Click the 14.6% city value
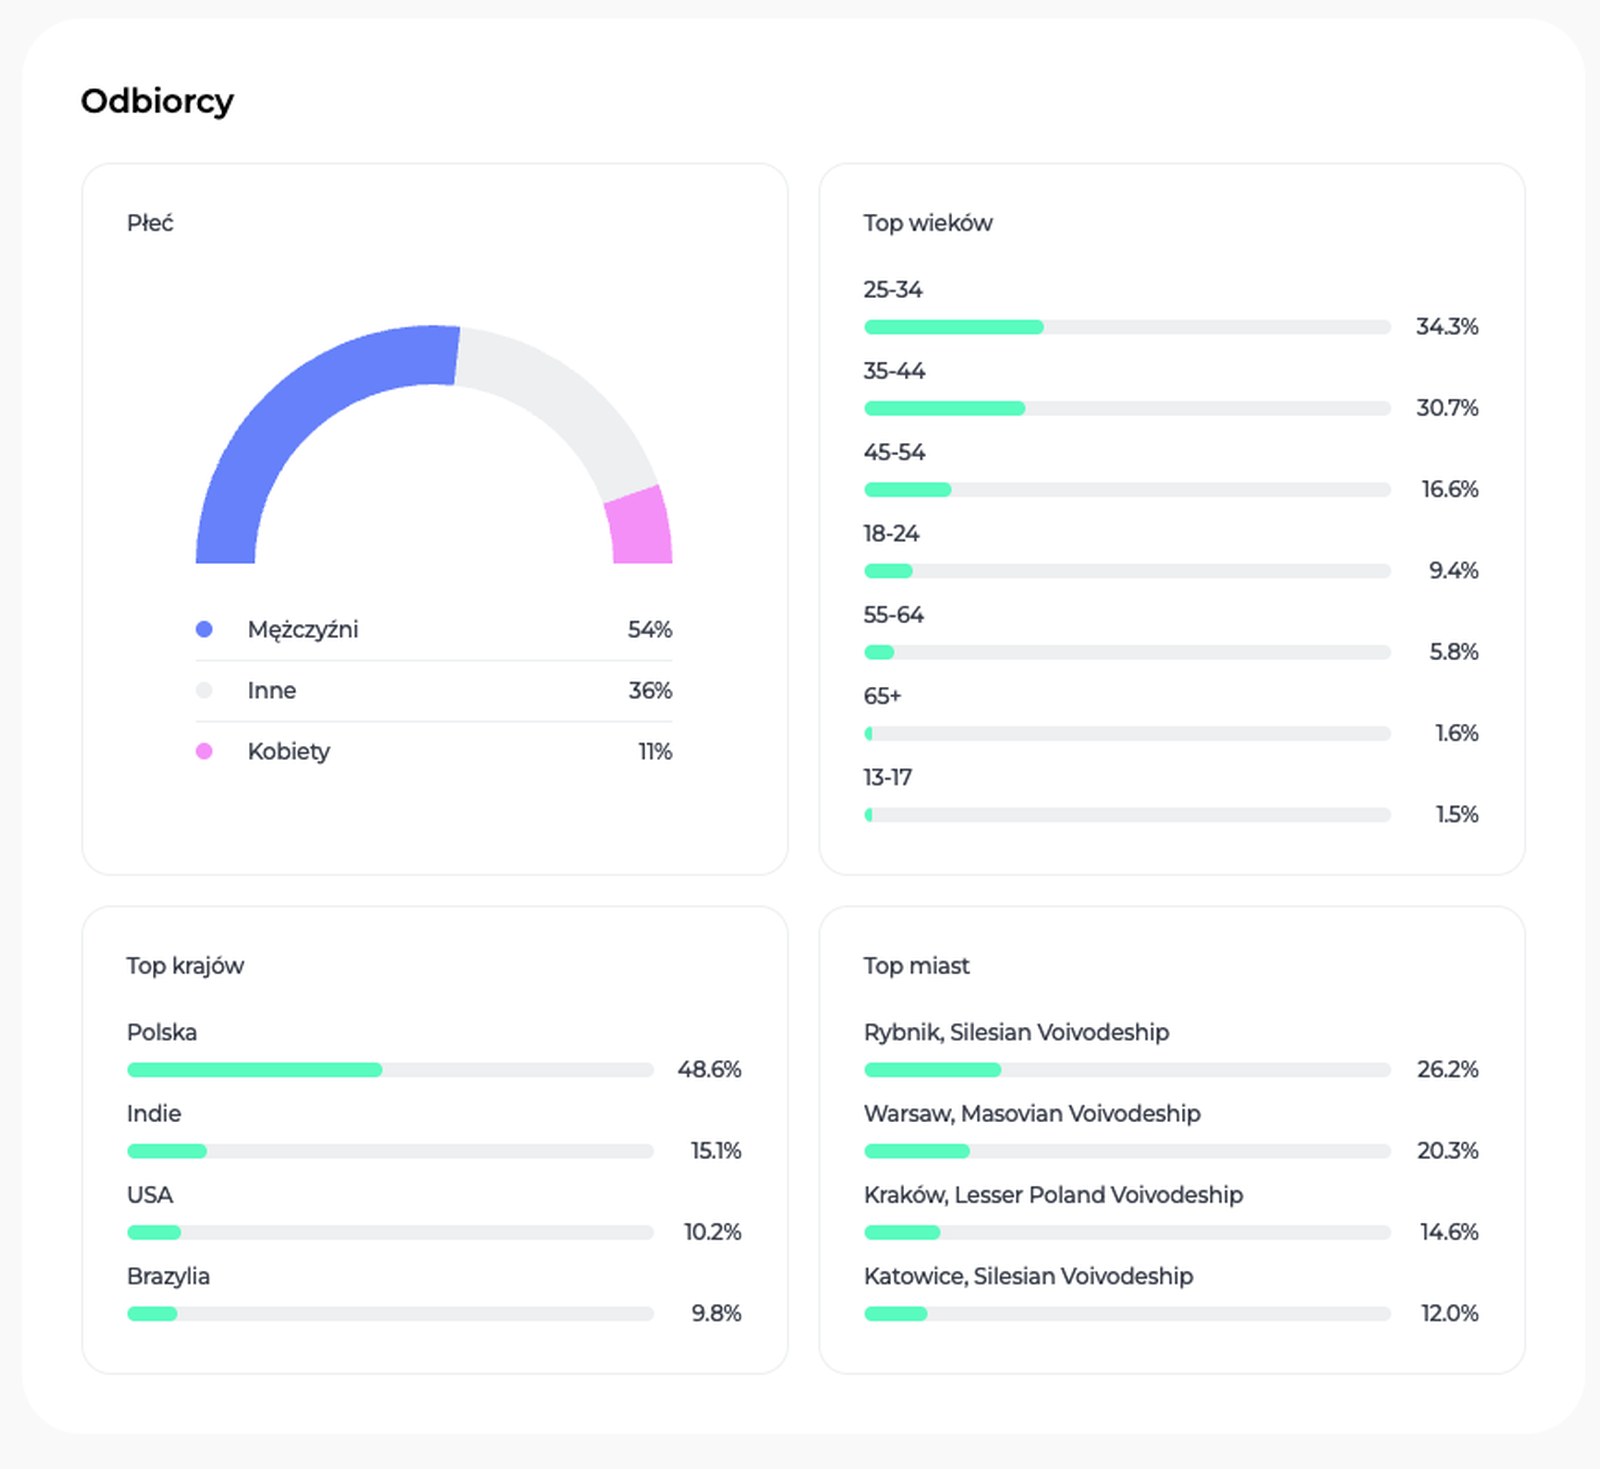The image size is (1600, 1469). tap(1449, 1231)
